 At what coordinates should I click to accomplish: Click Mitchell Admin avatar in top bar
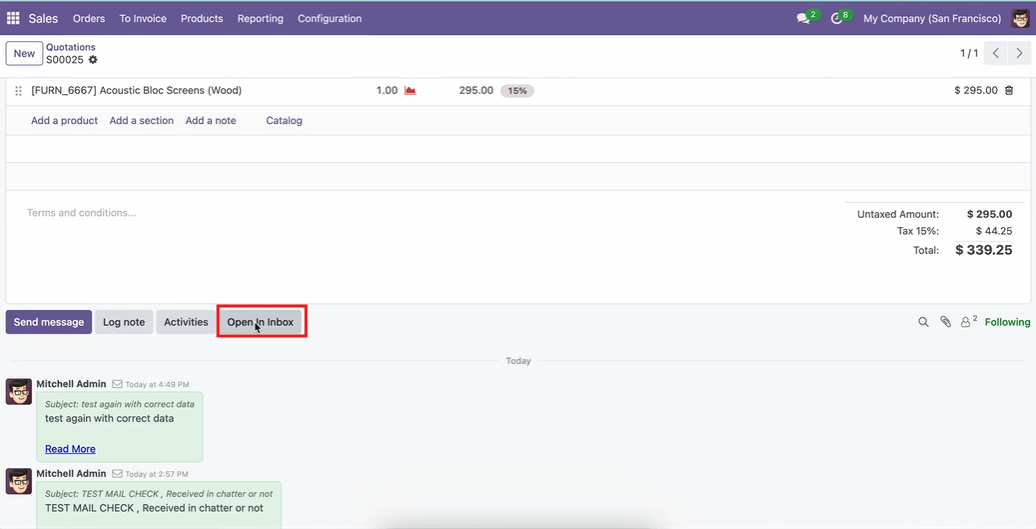1021,18
